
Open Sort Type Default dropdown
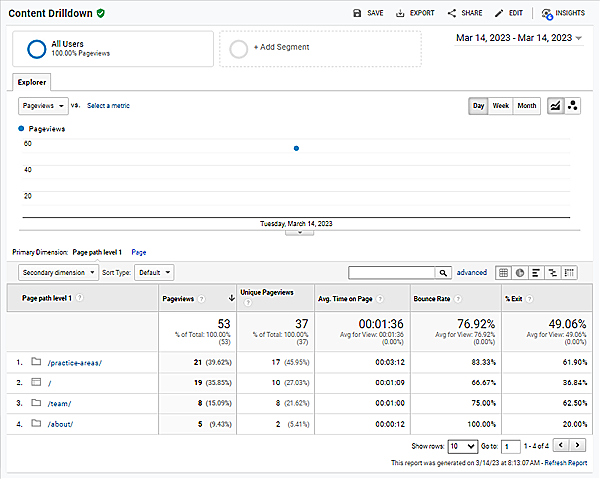point(154,273)
